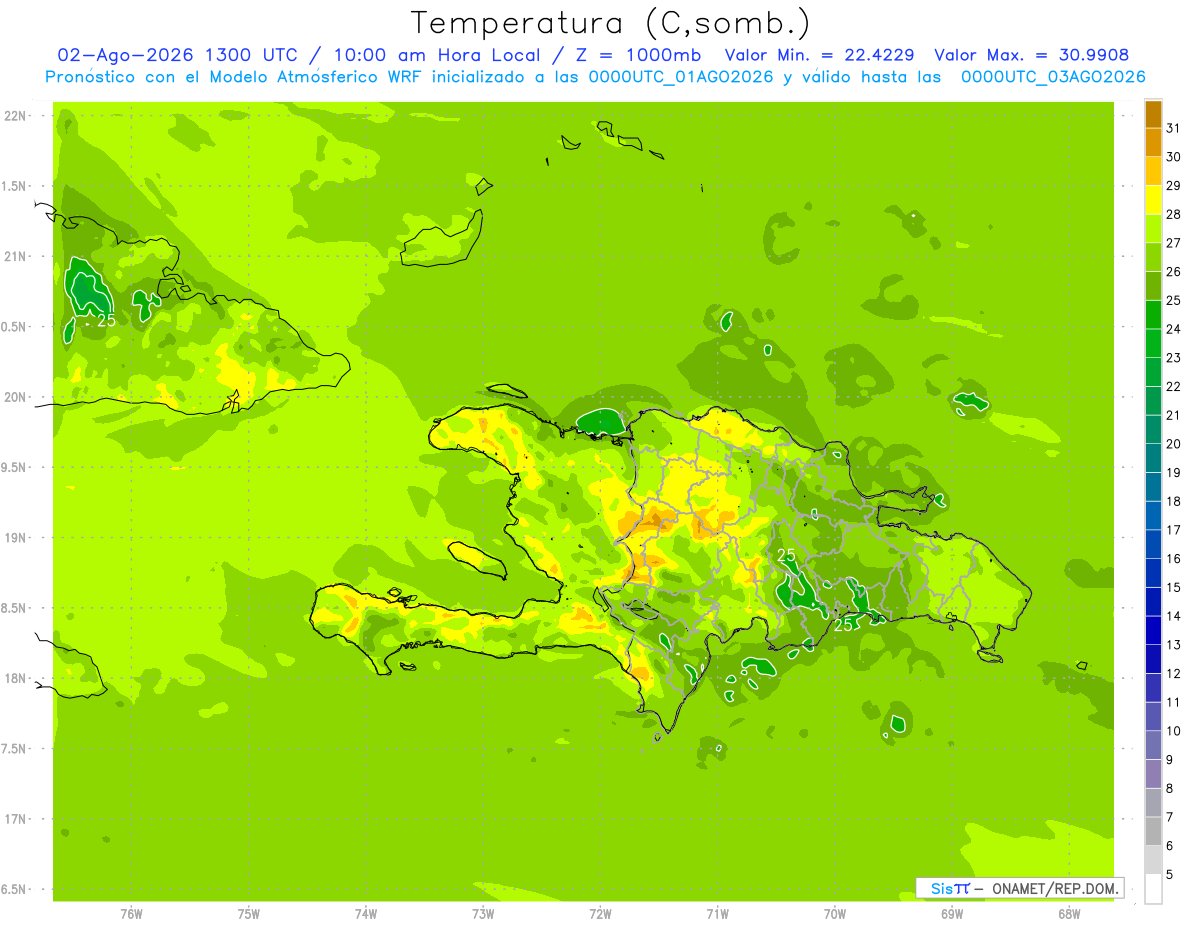Pick the blue legend color between 16 and 17
This screenshot has height=927, width=1200.
click(x=1153, y=544)
